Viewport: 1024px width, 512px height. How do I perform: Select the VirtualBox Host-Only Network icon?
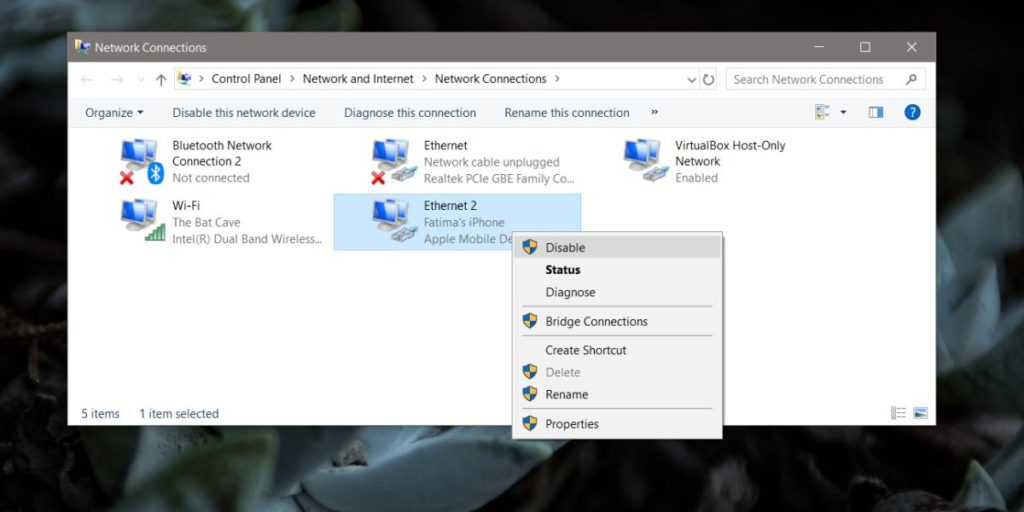tap(645, 161)
